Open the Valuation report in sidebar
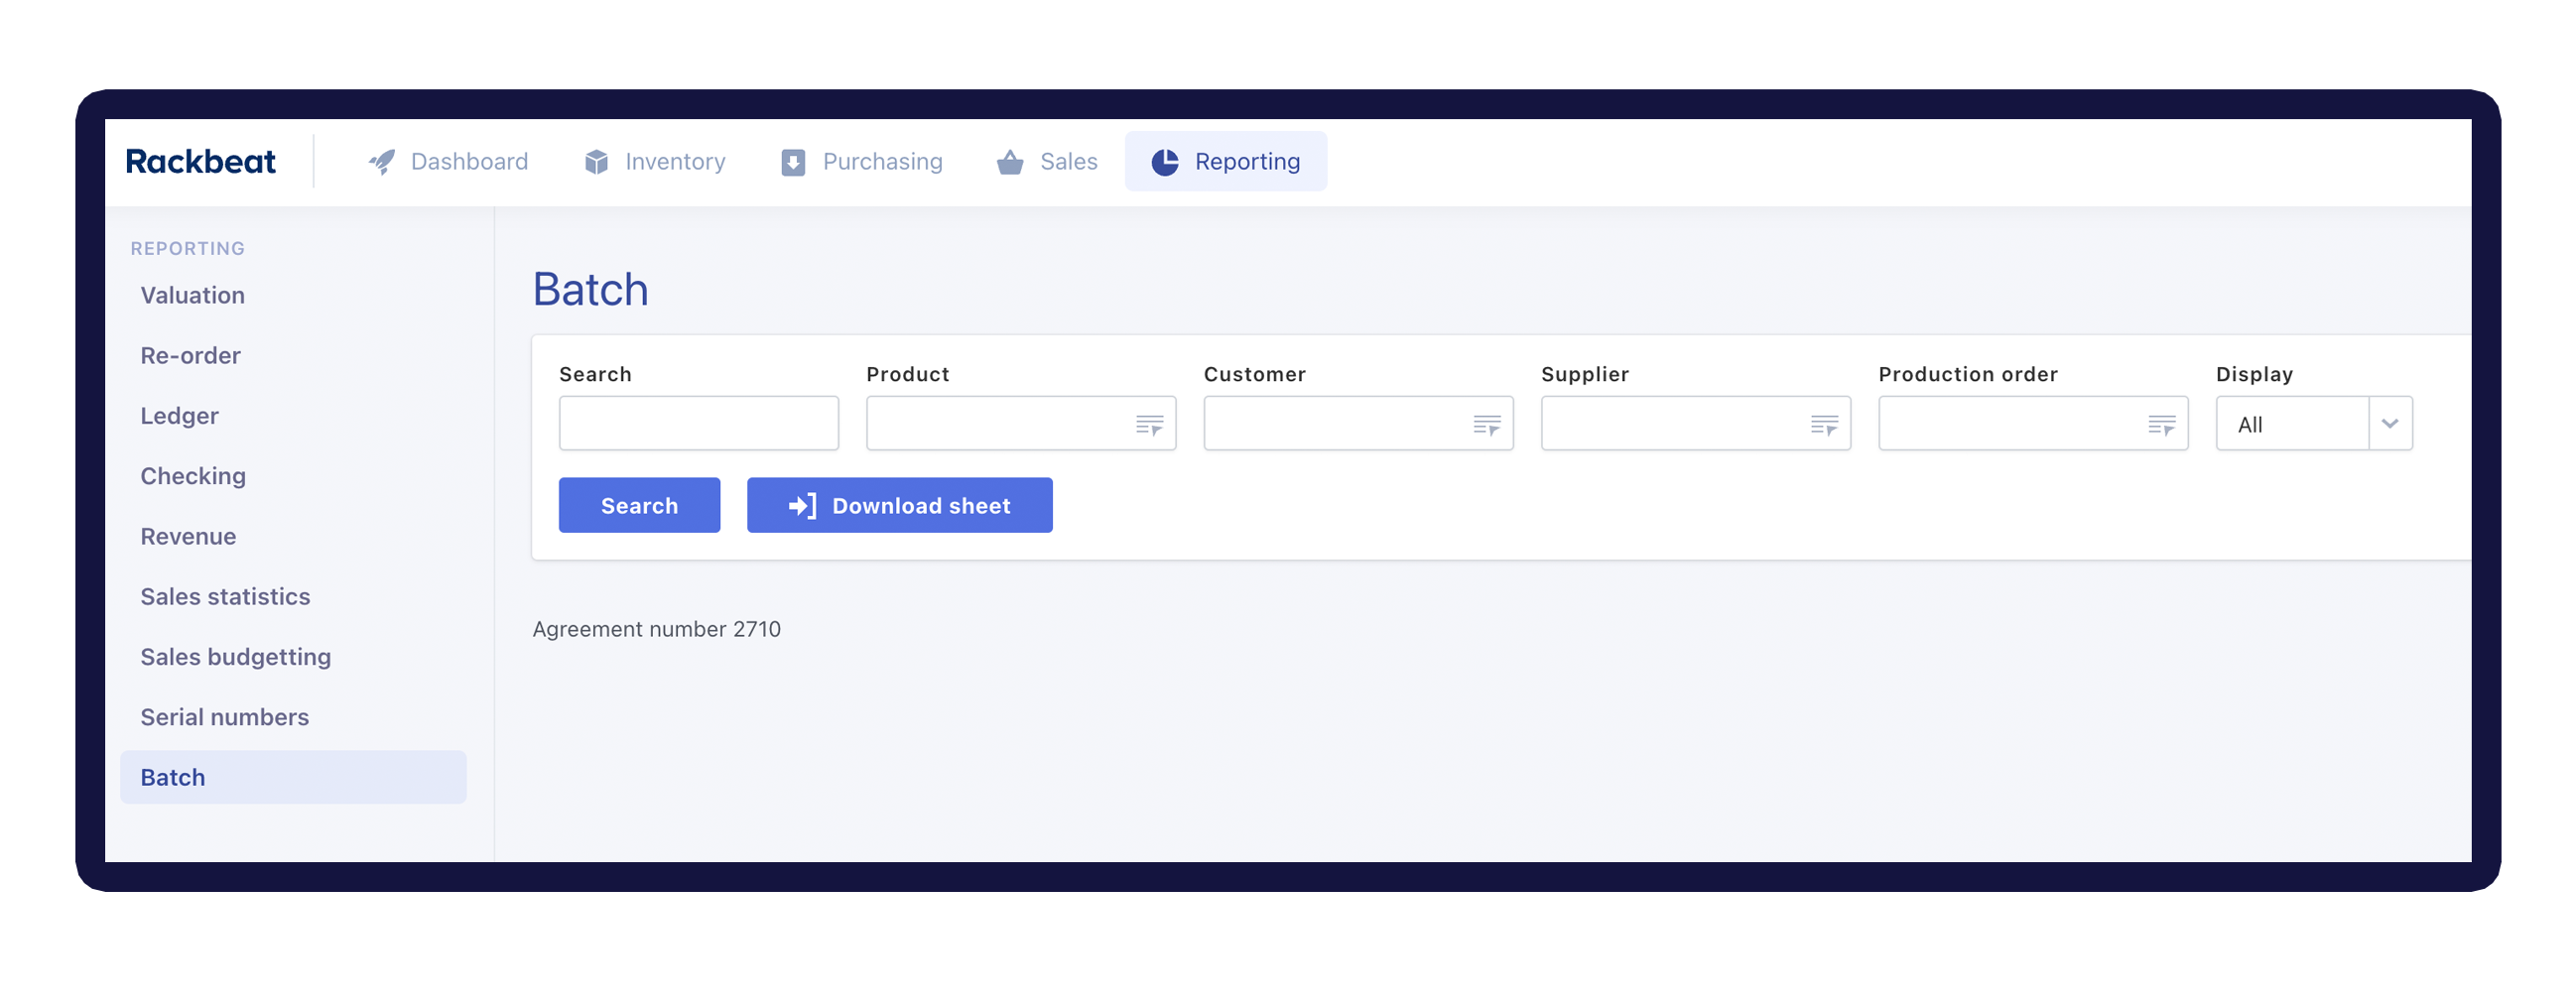Screen dimensions: 2576x1008 (192, 295)
